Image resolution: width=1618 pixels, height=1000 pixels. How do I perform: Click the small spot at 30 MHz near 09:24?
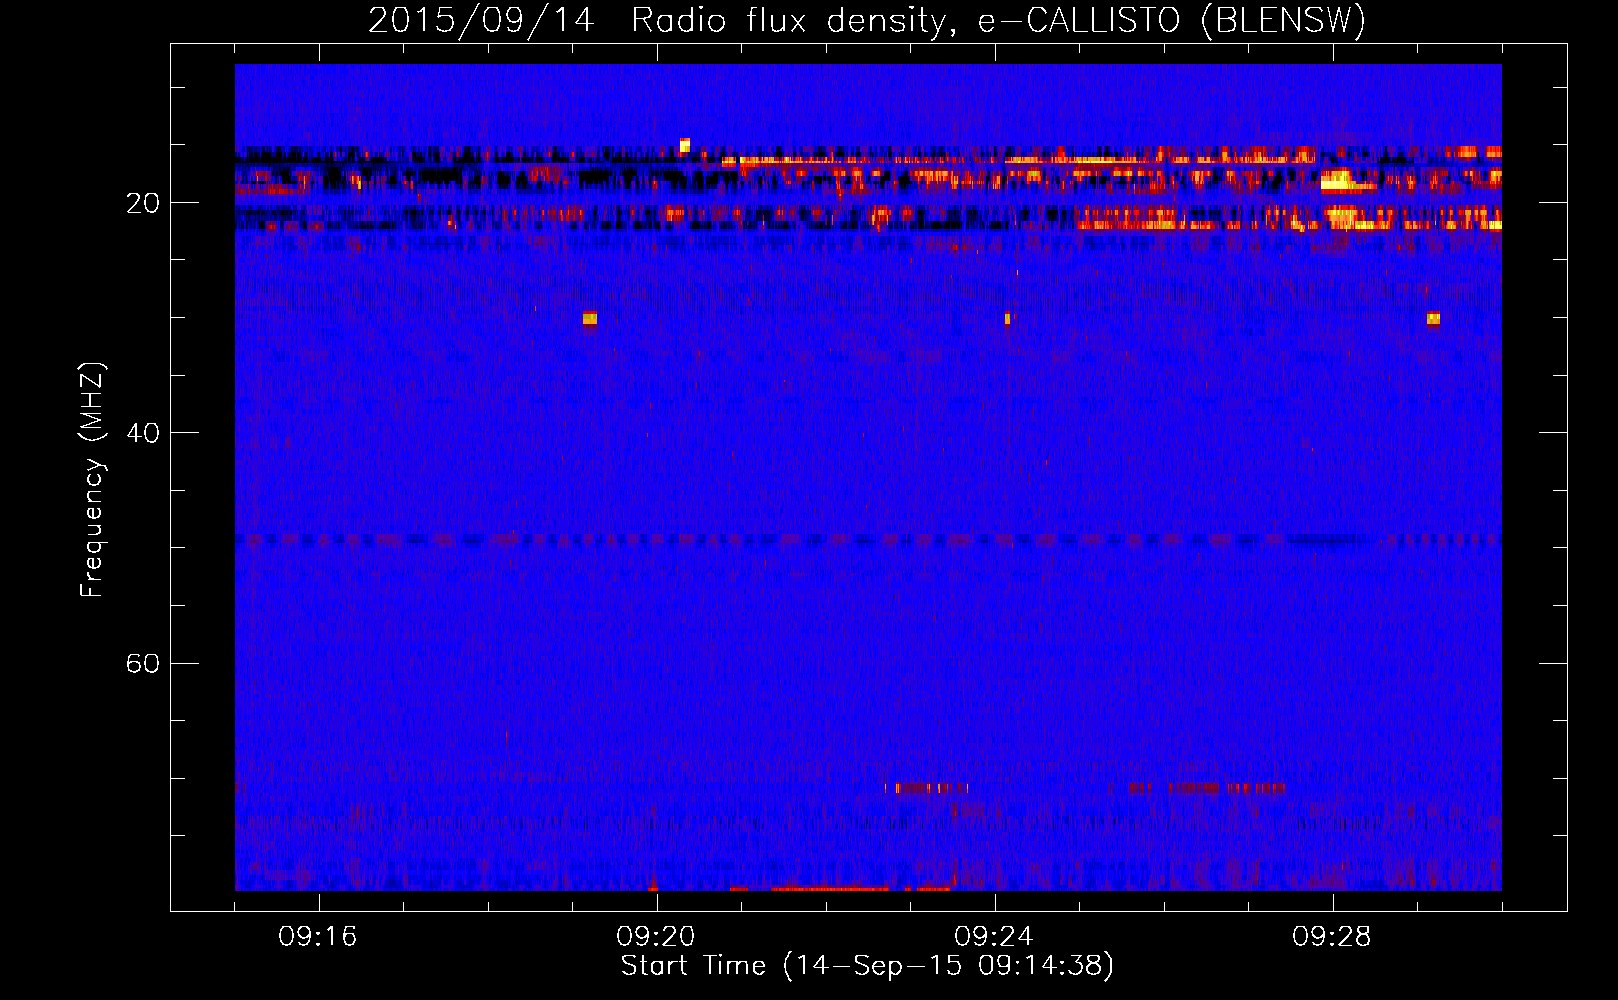tap(1008, 319)
